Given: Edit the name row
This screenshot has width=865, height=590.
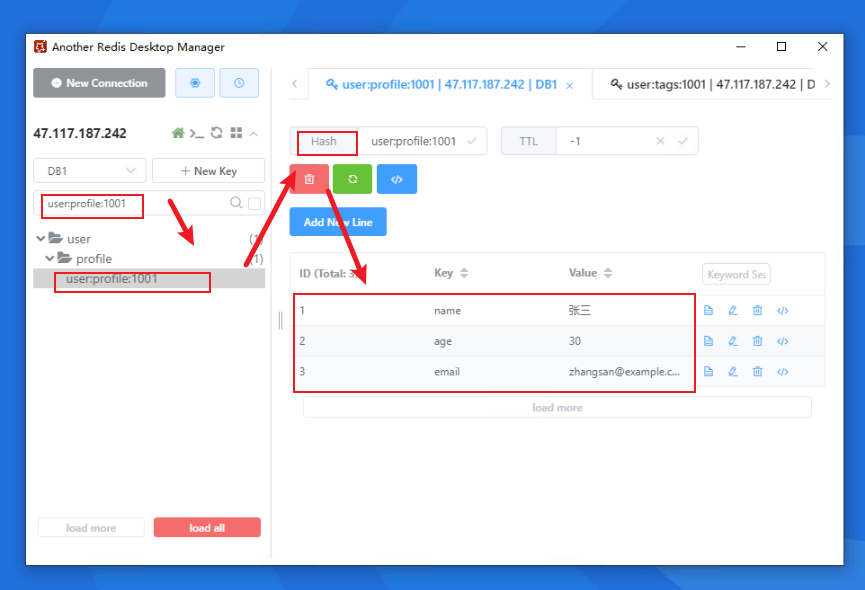Looking at the screenshot, I should pyautogui.click(x=733, y=310).
